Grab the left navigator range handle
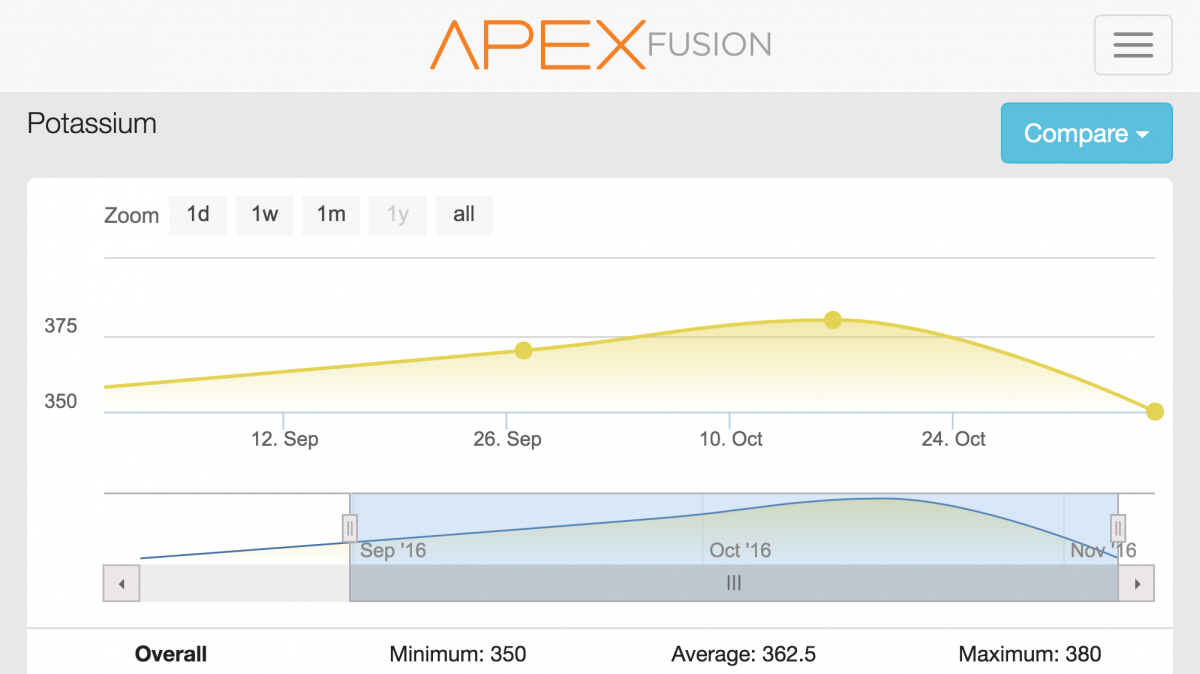 [350, 527]
